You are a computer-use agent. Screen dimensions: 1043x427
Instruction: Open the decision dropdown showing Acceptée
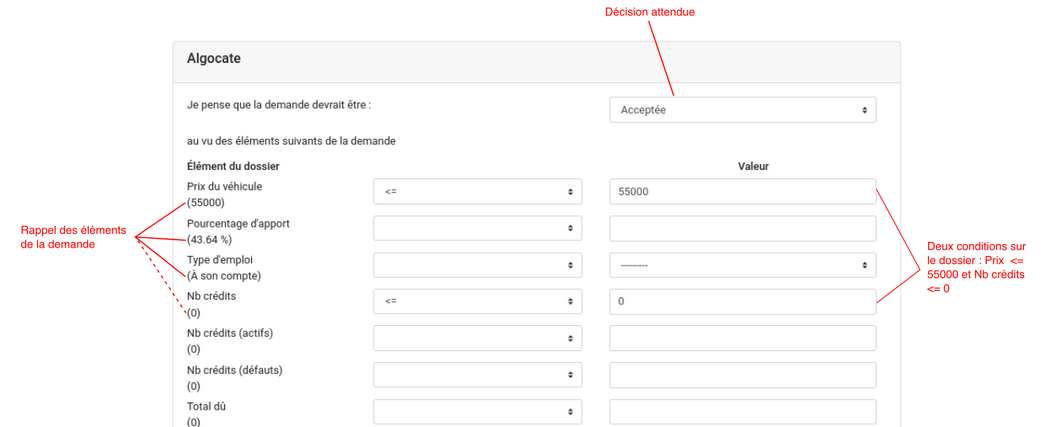(742, 110)
